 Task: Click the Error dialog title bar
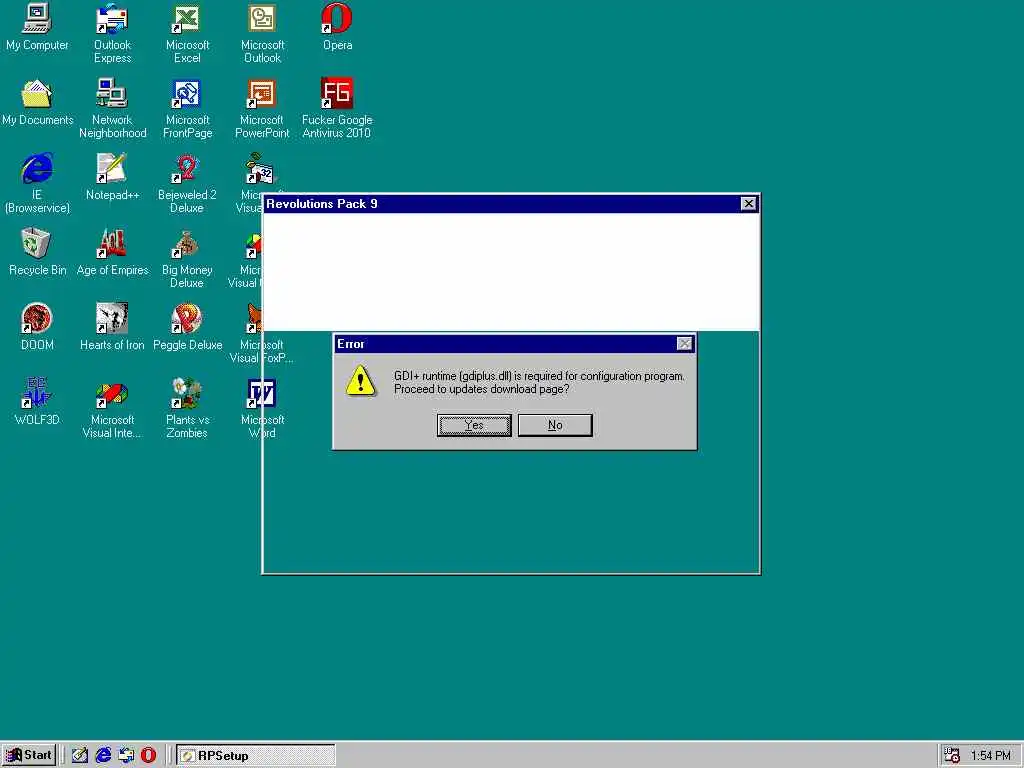click(x=515, y=344)
